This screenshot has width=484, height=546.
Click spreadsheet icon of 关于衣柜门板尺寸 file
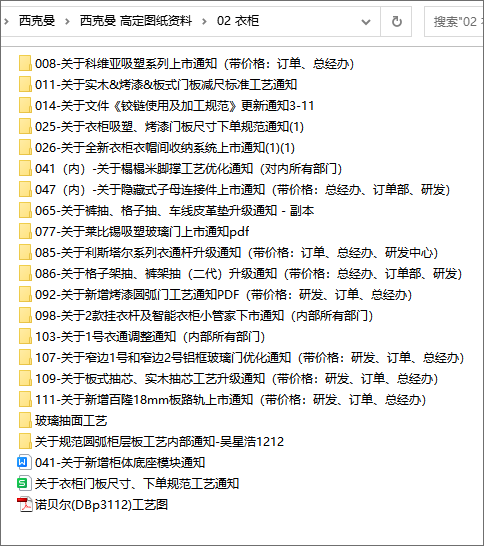click(24, 483)
